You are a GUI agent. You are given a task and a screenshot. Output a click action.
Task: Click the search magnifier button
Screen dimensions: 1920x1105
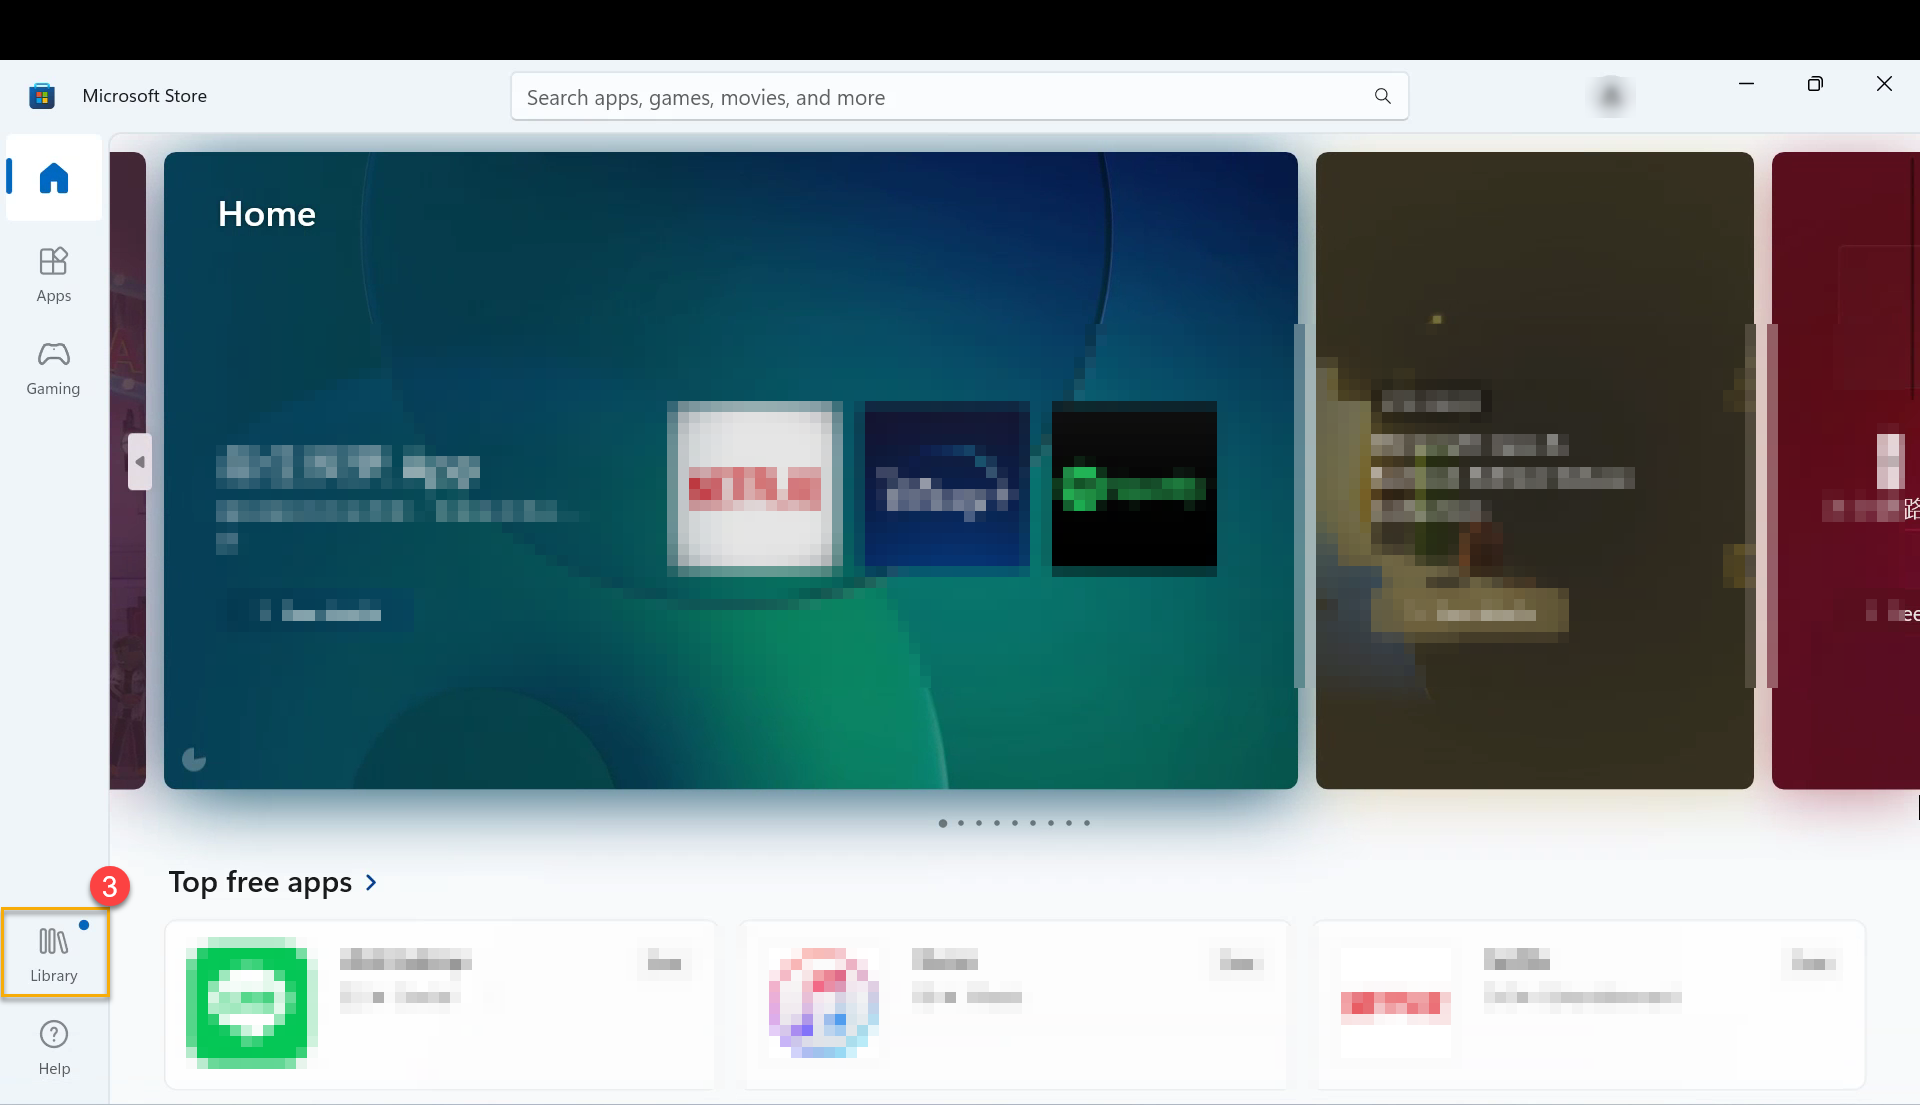[1382, 95]
